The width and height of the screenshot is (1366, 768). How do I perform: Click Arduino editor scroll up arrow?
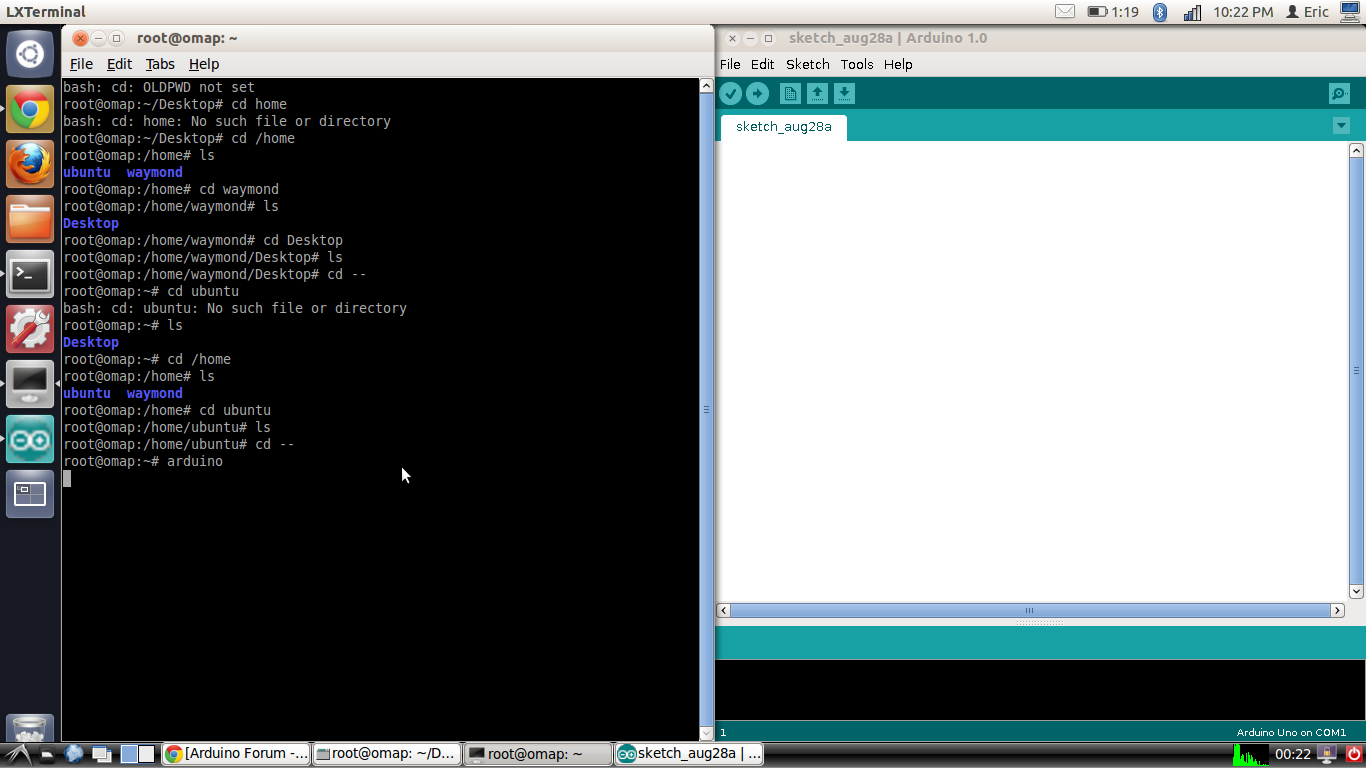pyautogui.click(x=1356, y=151)
